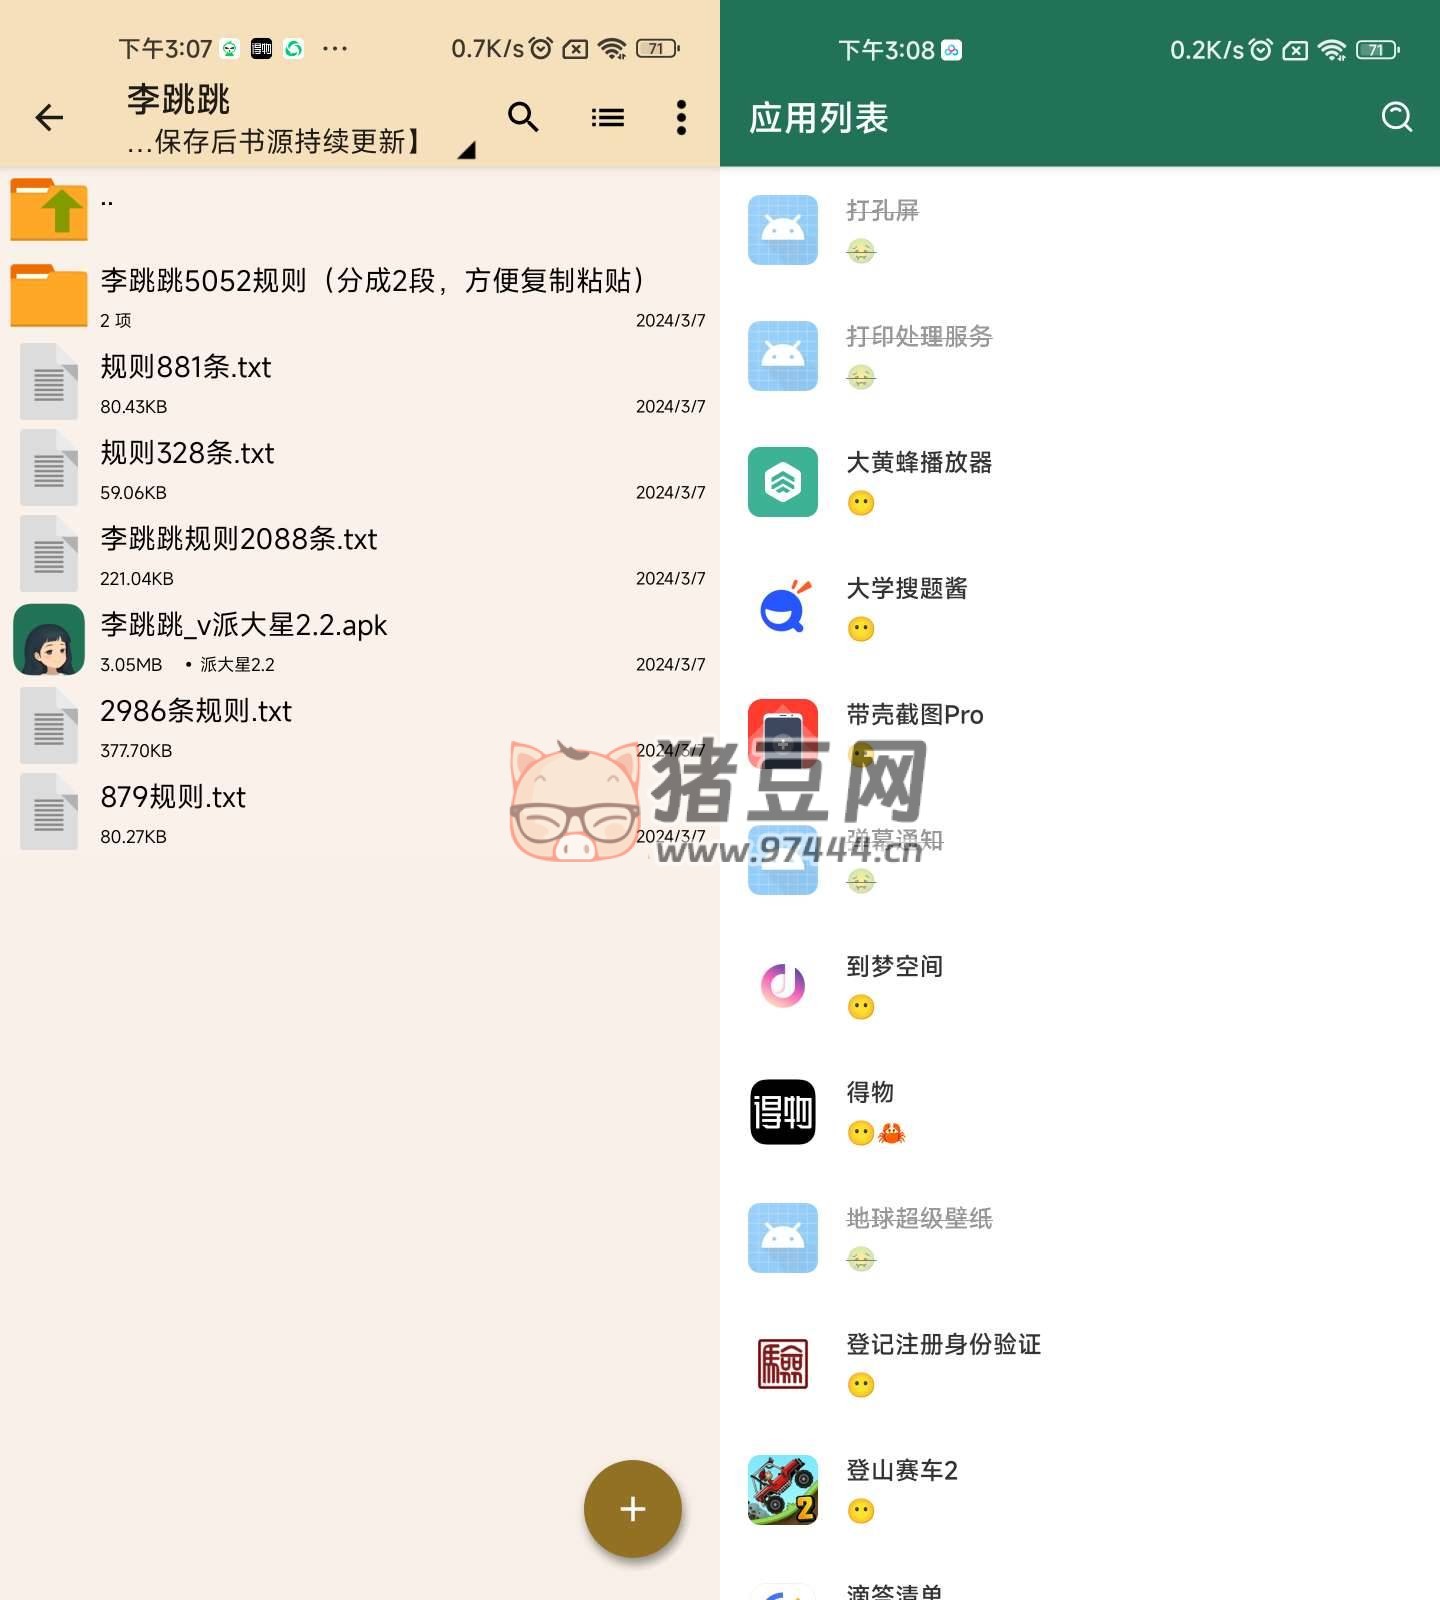Select the 打印处理服务 label
1440x1600 pixels.
pos(919,336)
